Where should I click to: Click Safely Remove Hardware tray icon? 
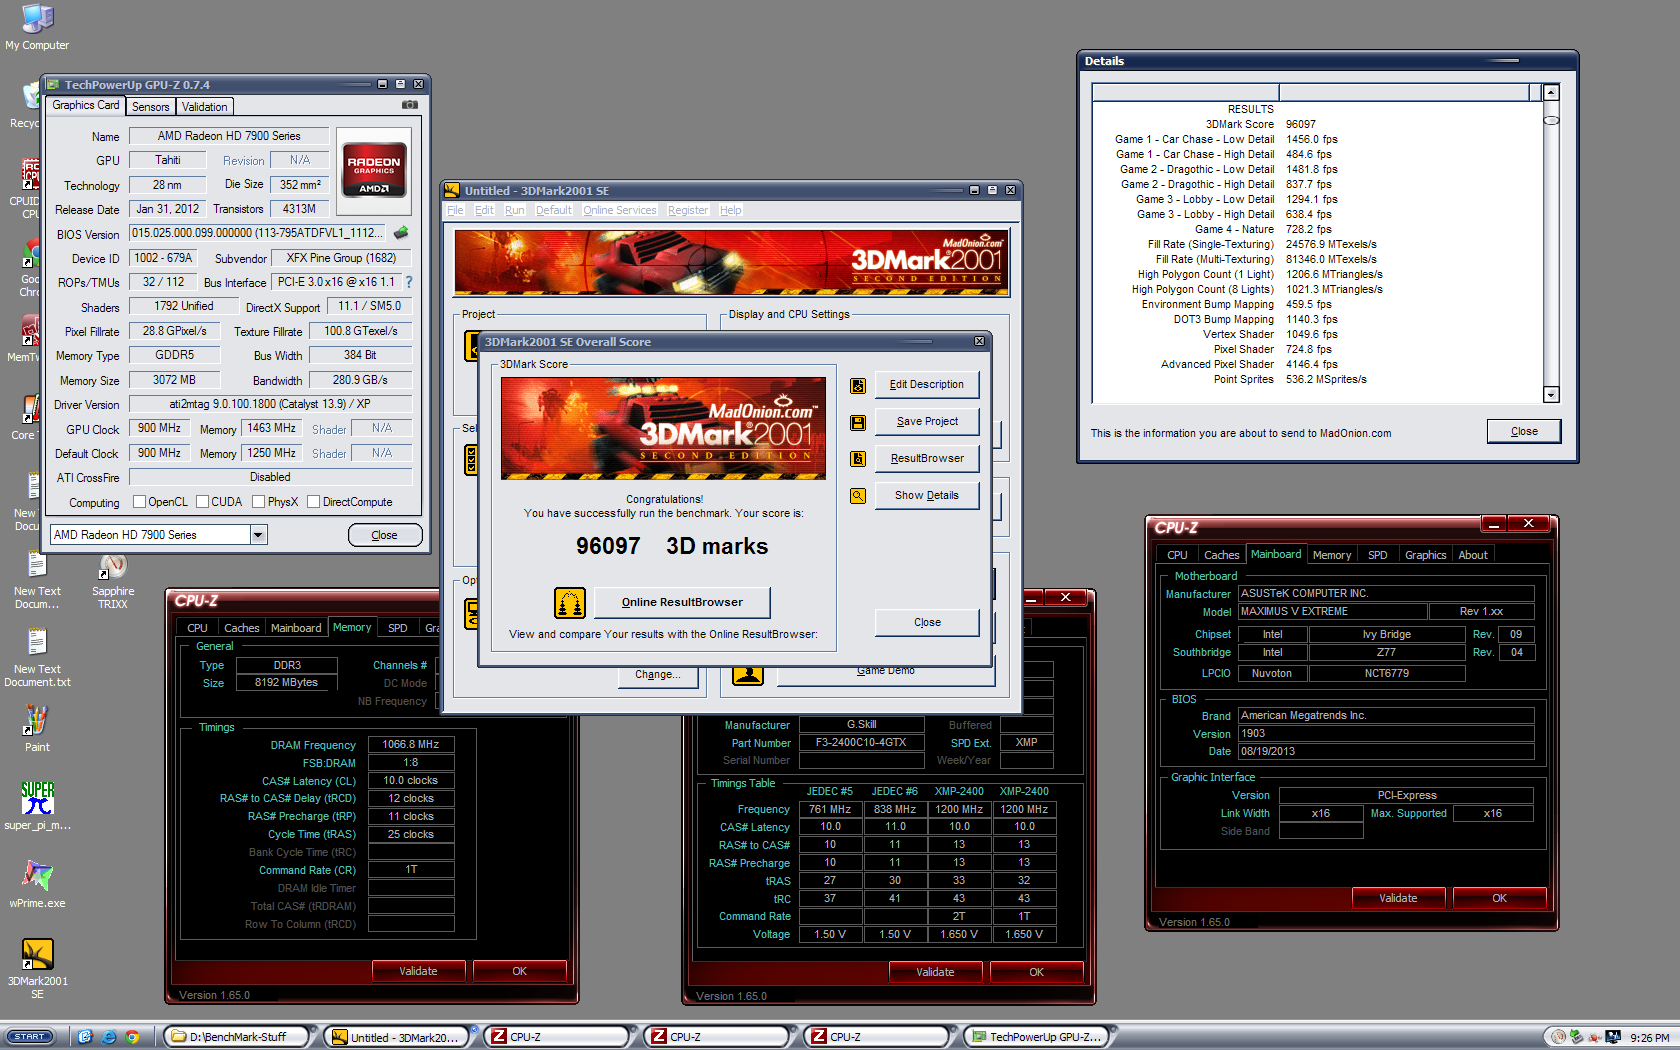[x=1577, y=1037]
